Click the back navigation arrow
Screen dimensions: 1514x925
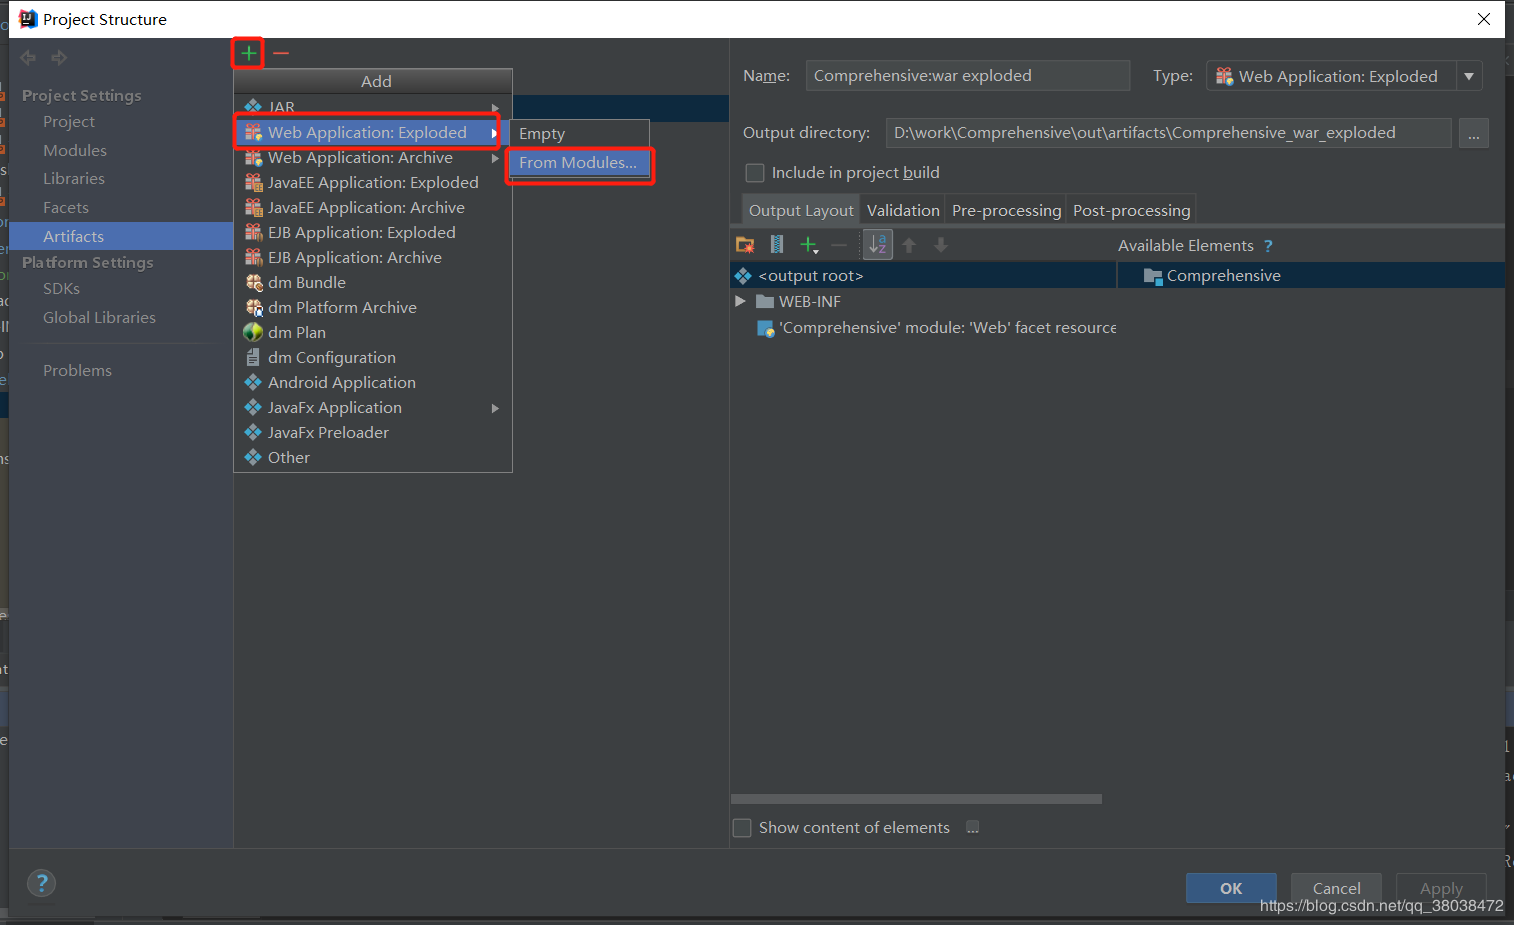tap(28, 58)
